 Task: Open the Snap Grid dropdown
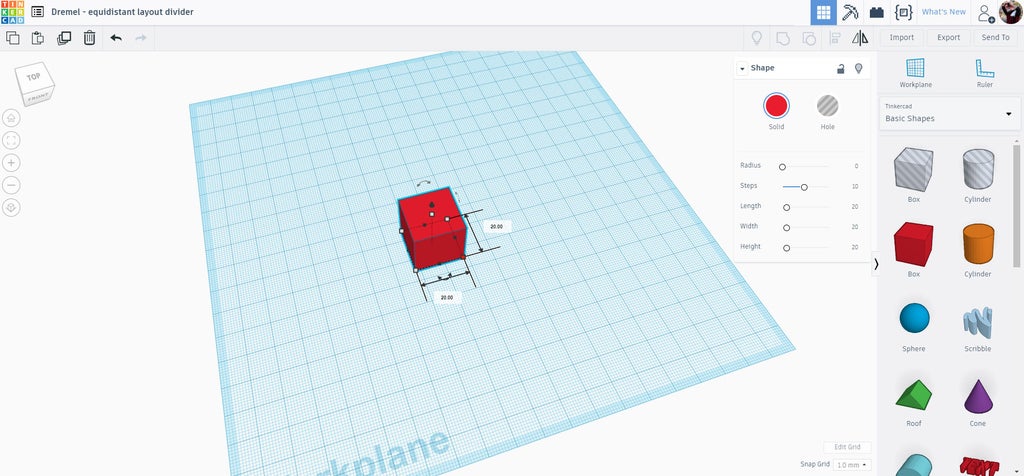click(x=853, y=465)
